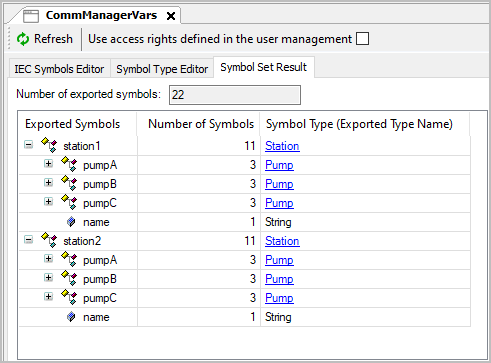491x363 pixels.
Task: Click symbol count 11 for station1
Action: tap(250, 146)
